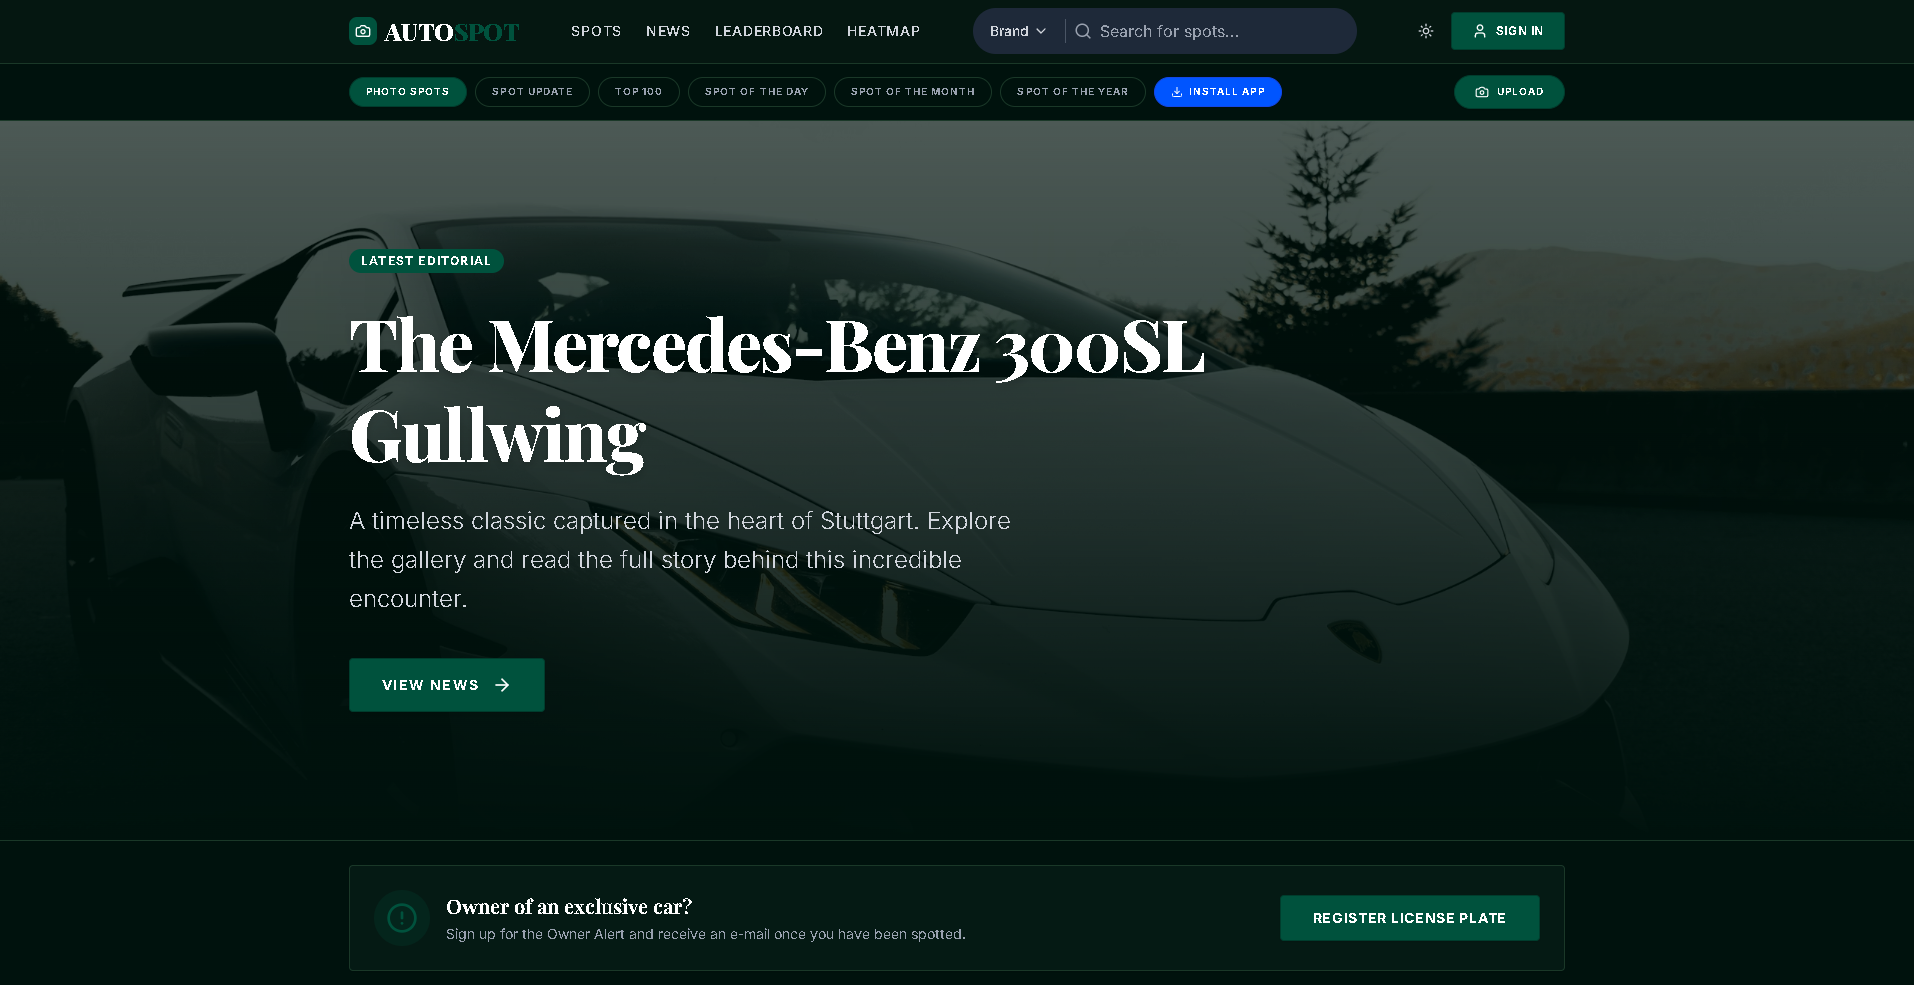Image resolution: width=1914 pixels, height=985 pixels.
Task: Select the Photo Spots tab
Action: [408, 92]
